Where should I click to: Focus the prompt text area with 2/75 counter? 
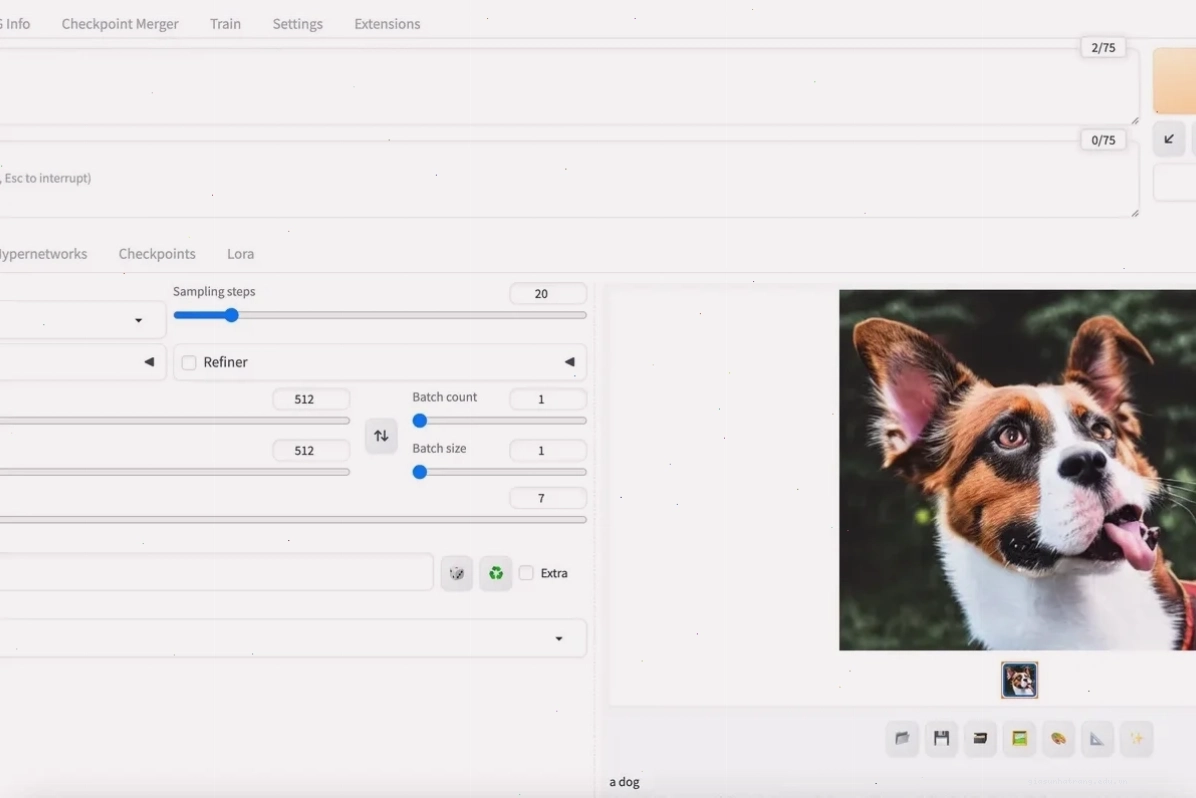[568, 85]
